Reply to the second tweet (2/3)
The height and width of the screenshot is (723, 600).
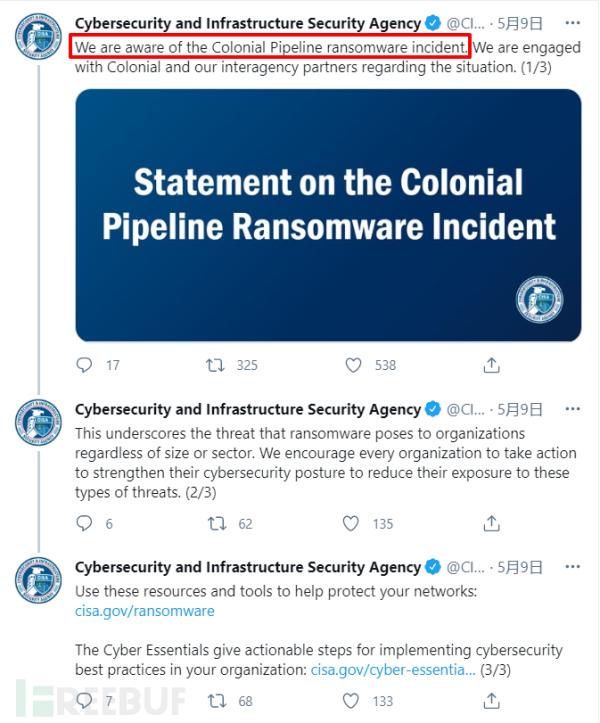click(85, 523)
